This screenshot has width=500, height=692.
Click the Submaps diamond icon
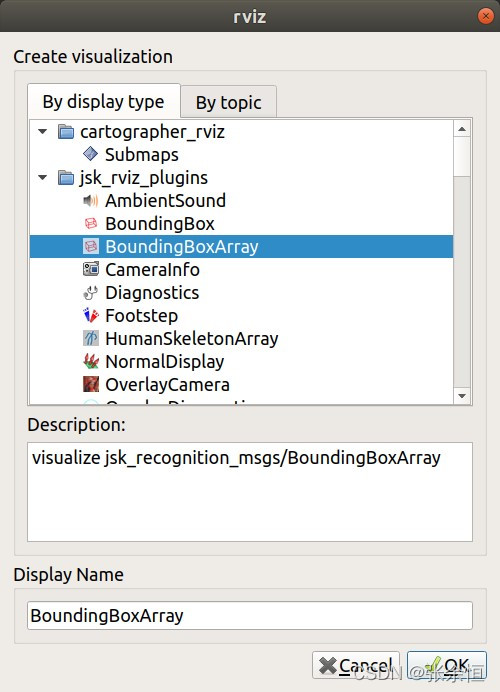point(90,154)
